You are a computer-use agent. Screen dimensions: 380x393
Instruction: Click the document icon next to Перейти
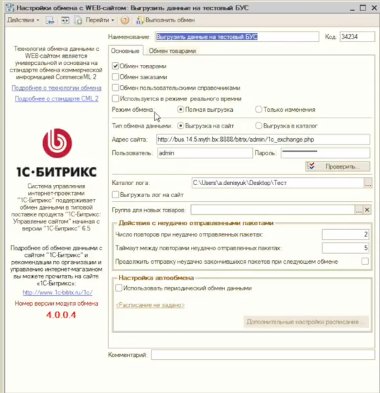(x=78, y=20)
